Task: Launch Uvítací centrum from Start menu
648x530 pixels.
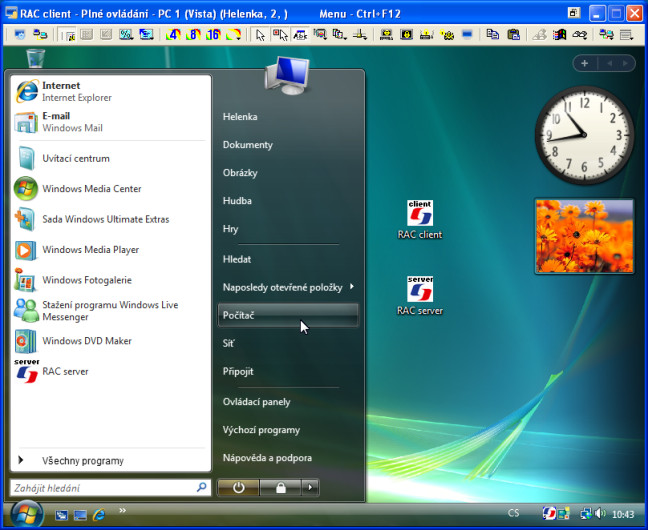Action: point(110,158)
